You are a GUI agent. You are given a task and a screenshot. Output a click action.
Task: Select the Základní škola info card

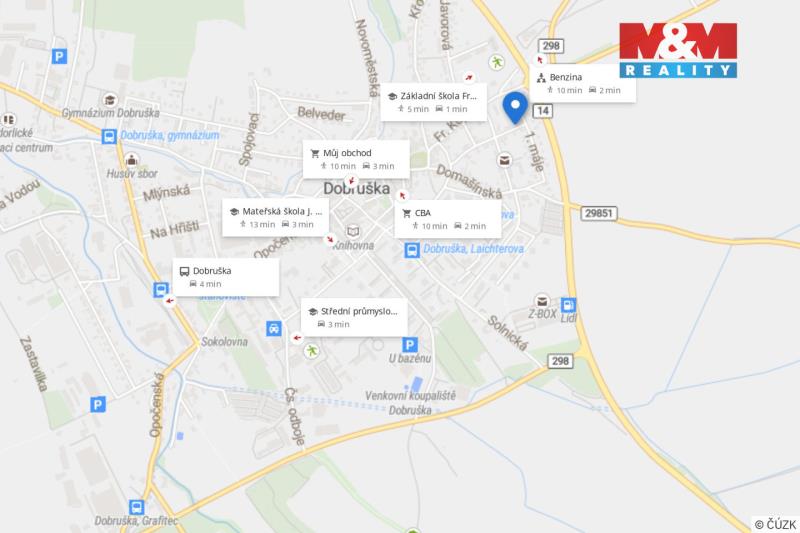click(434, 102)
